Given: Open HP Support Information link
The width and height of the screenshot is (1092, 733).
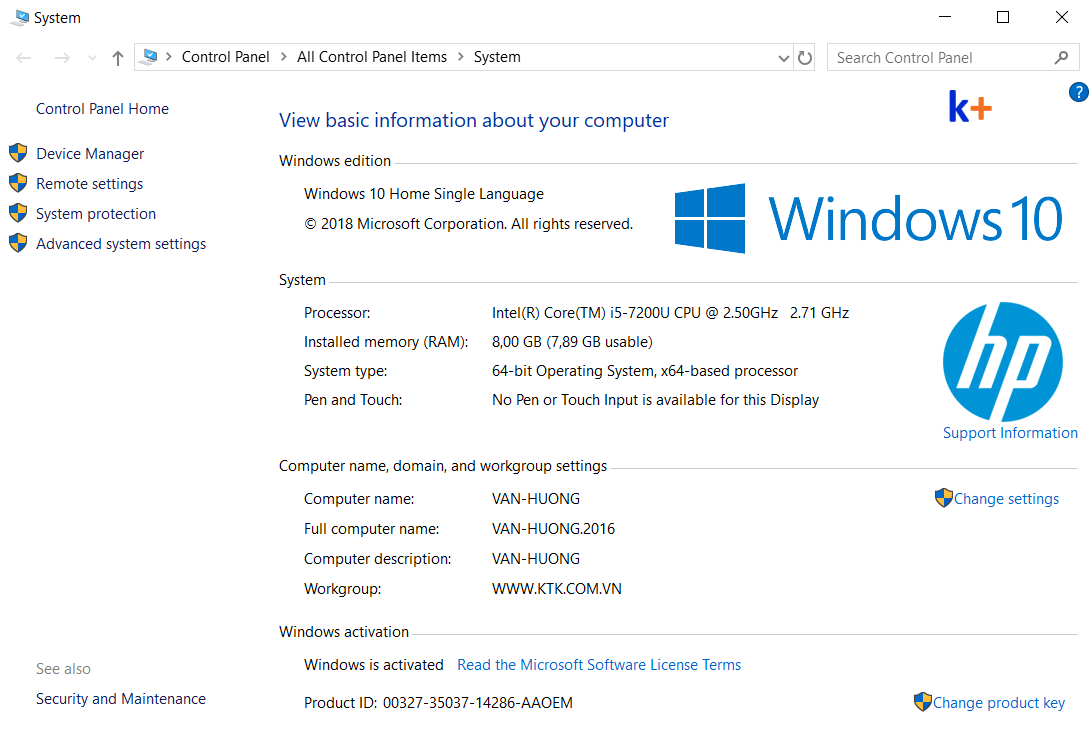Looking at the screenshot, I should (x=1011, y=433).
